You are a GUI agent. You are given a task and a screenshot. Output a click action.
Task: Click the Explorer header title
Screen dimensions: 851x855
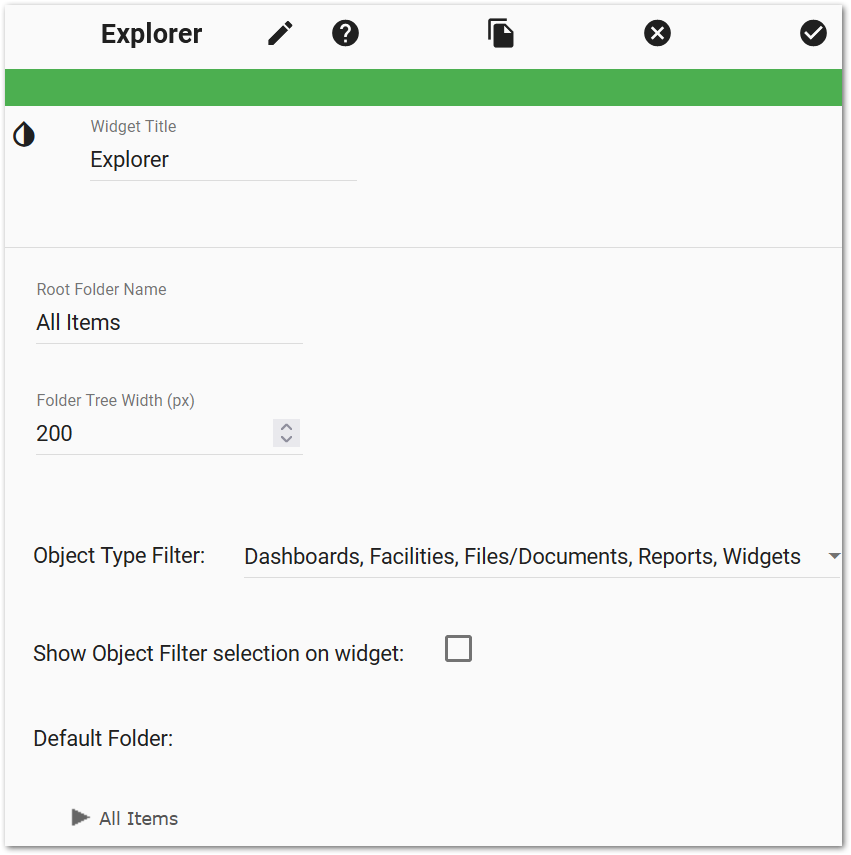151,34
